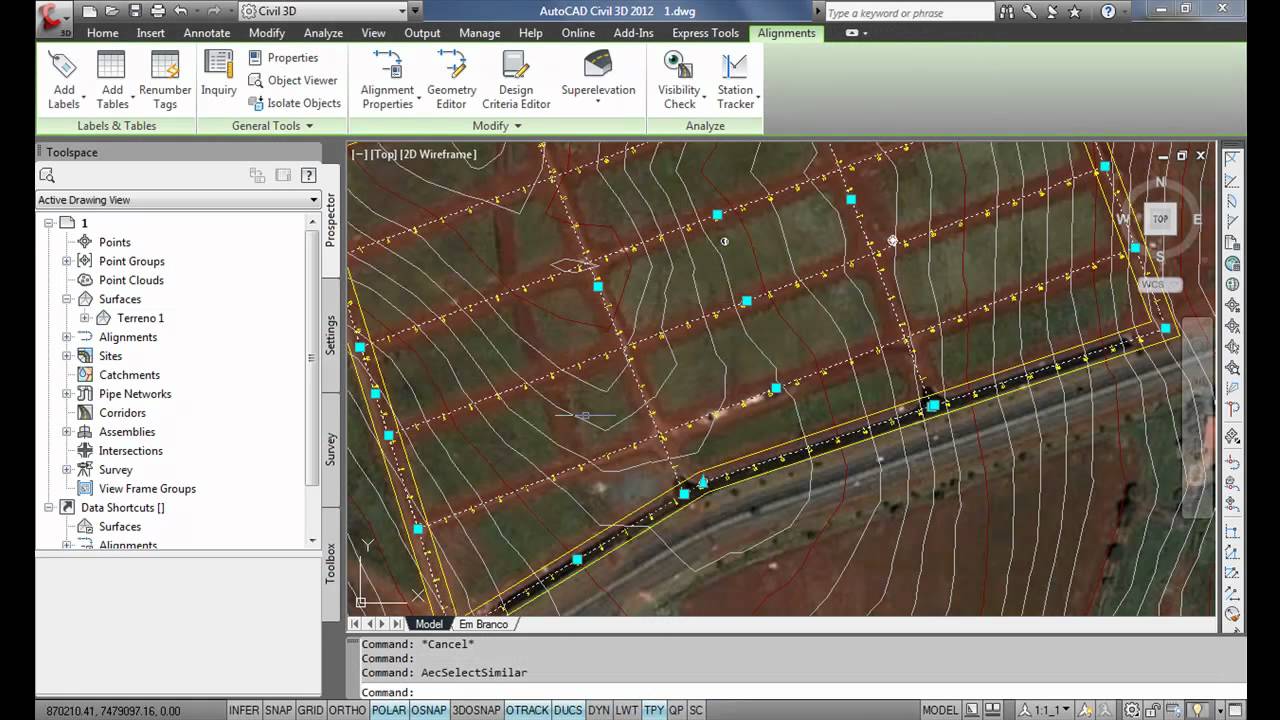
Task: Select Catchments in the Prospector tree
Action: point(129,375)
